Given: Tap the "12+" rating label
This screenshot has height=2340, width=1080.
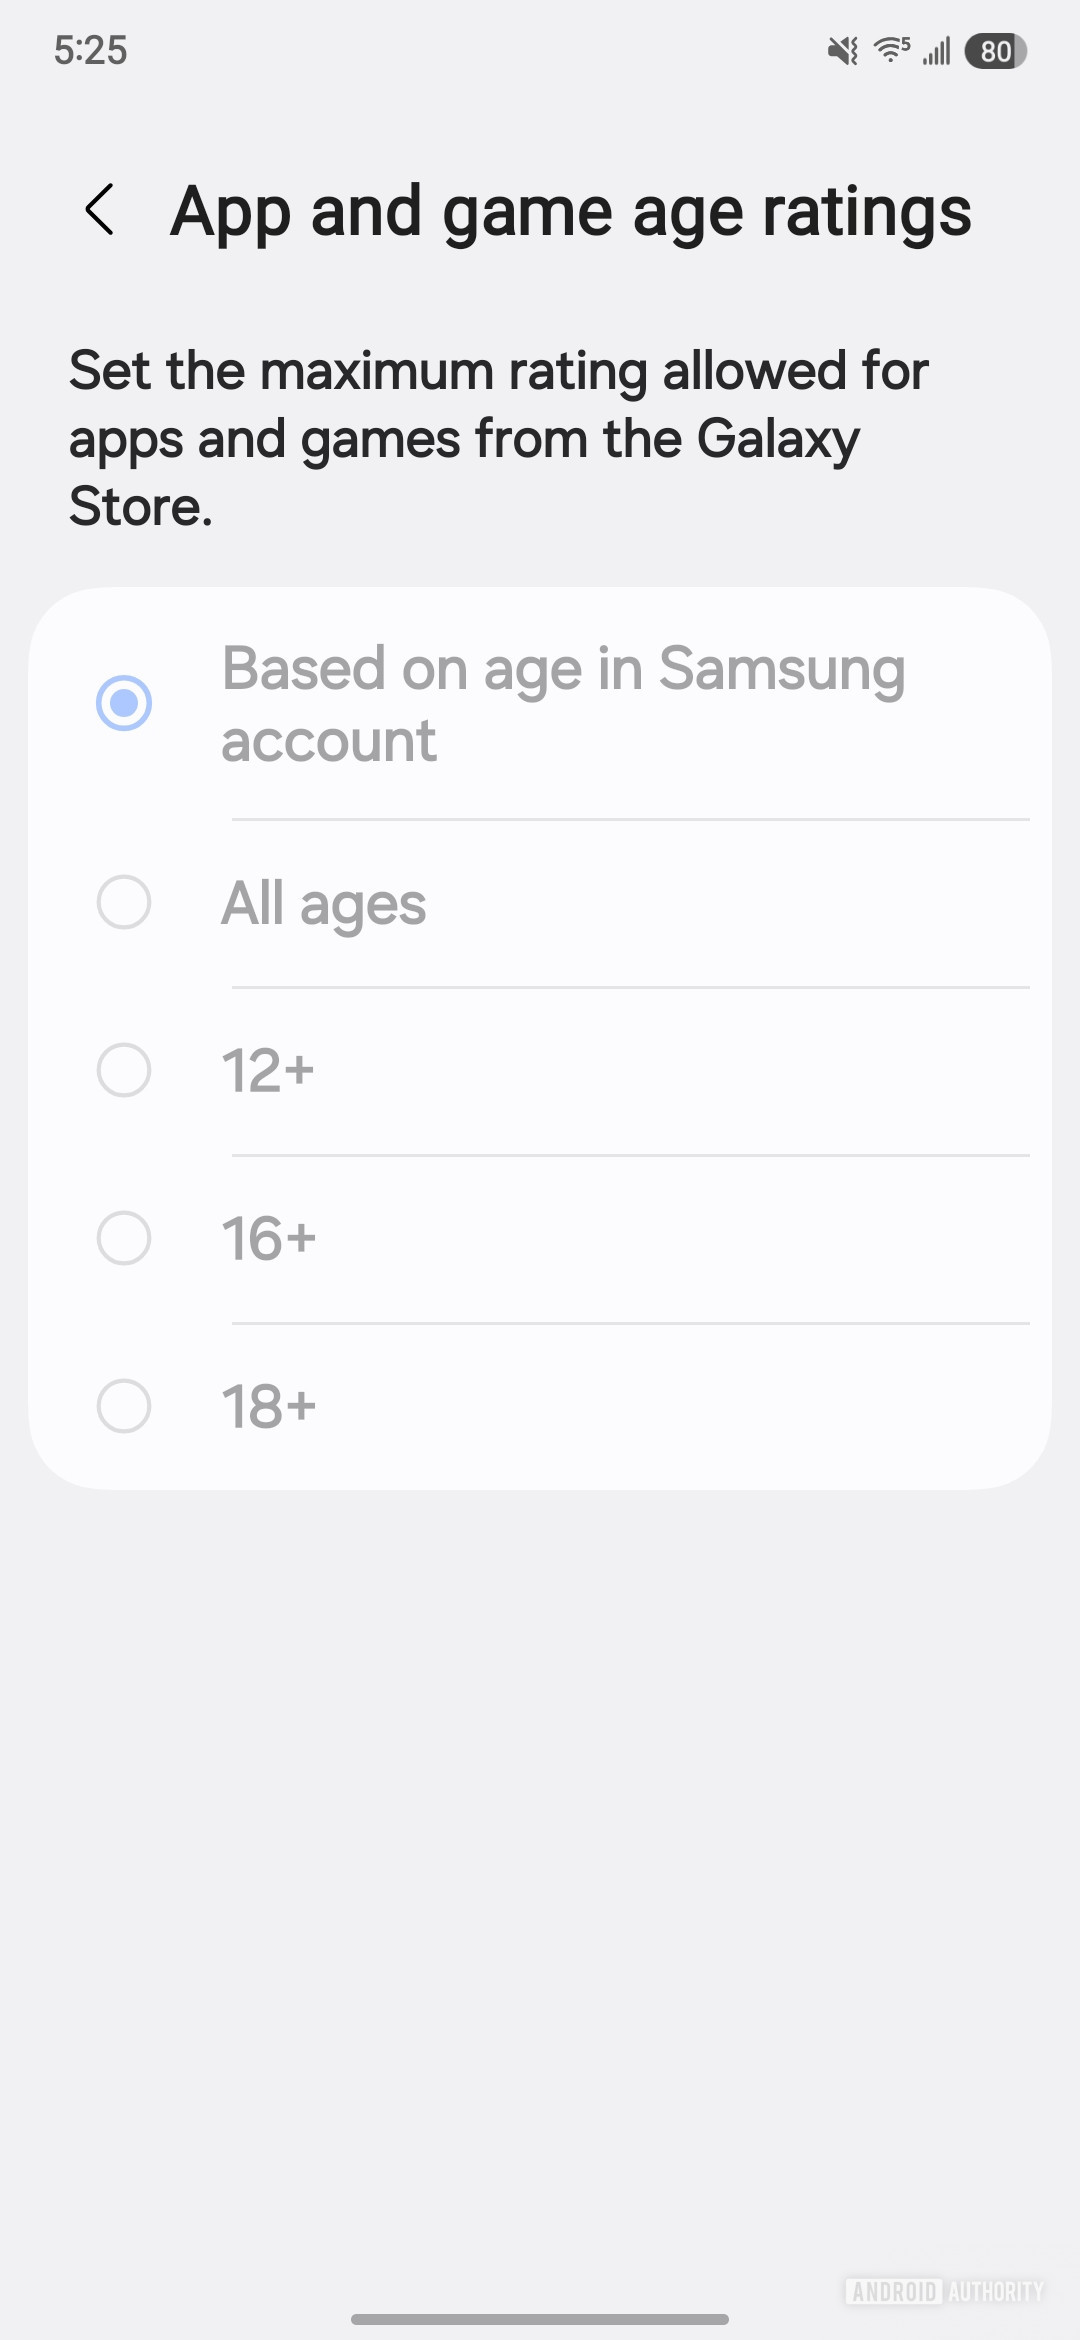Looking at the screenshot, I should click(268, 1071).
